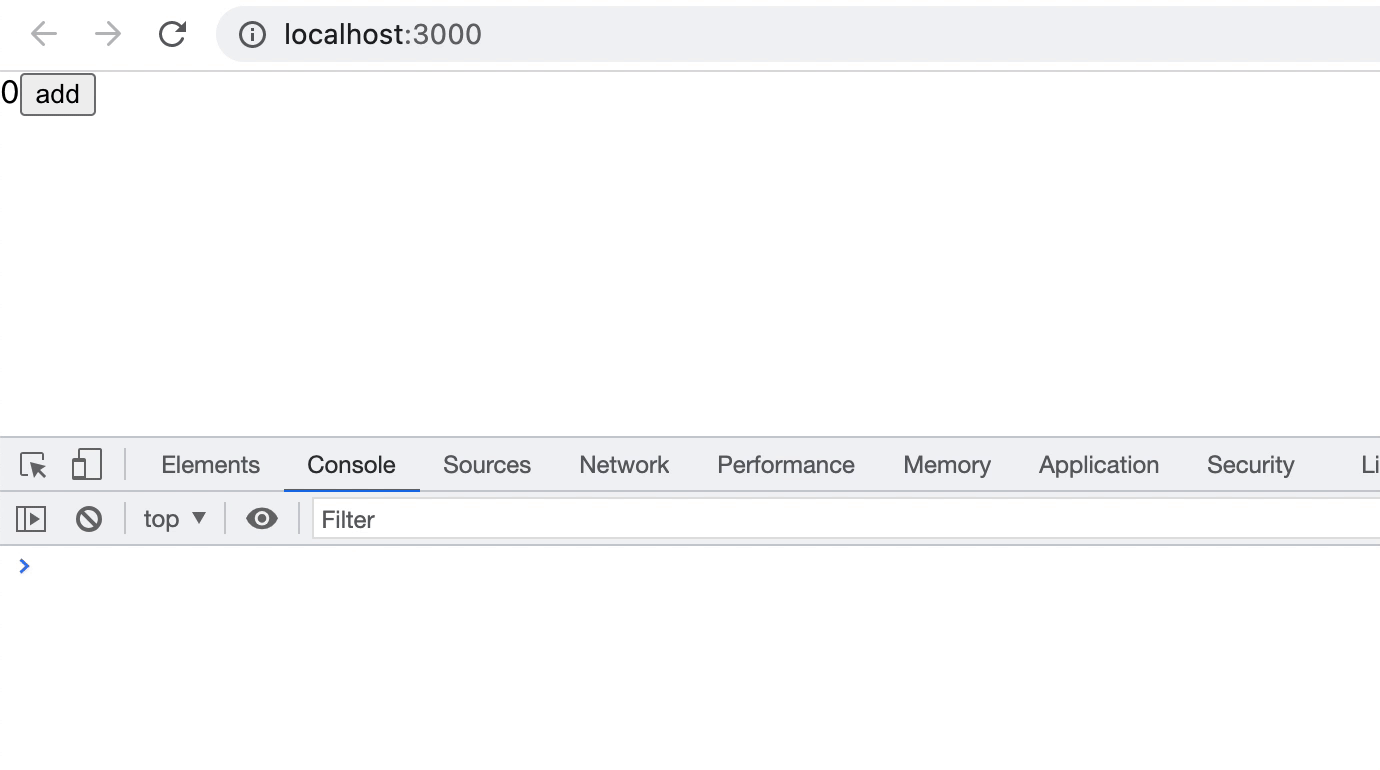
Task: Show the console sidebar panel icon
Action: (x=31, y=519)
